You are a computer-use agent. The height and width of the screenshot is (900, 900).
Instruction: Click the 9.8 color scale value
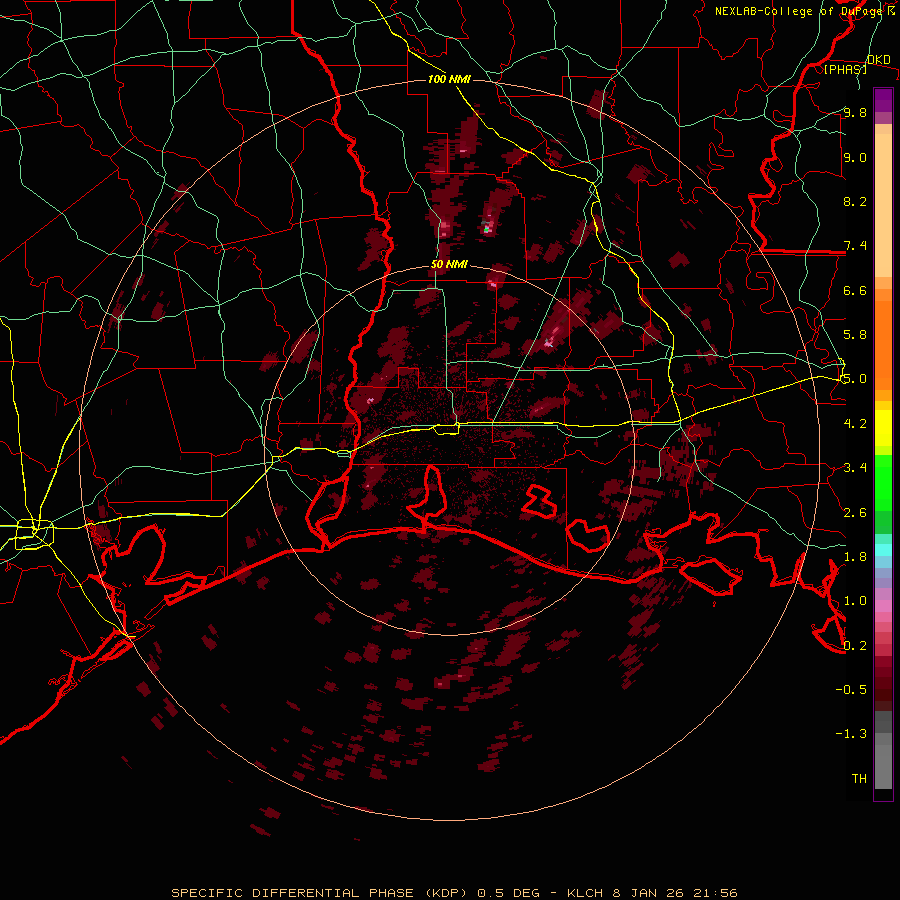pos(855,112)
